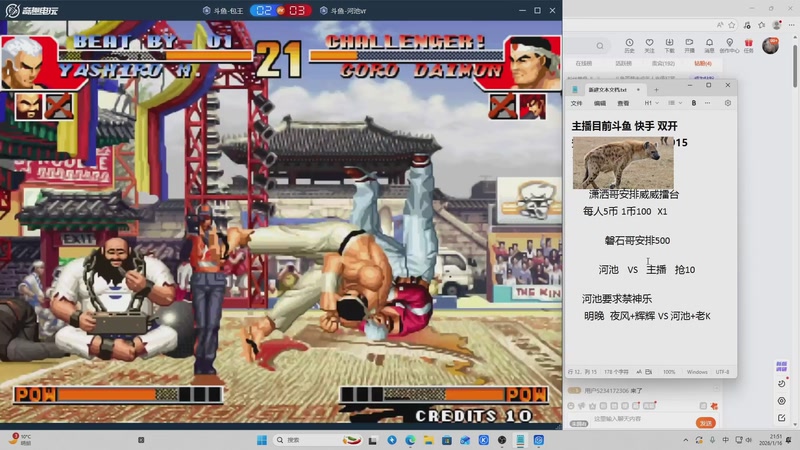800x450 pixels.
Task: Click the search magnifier on the streaming page
Action: (x=600, y=46)
